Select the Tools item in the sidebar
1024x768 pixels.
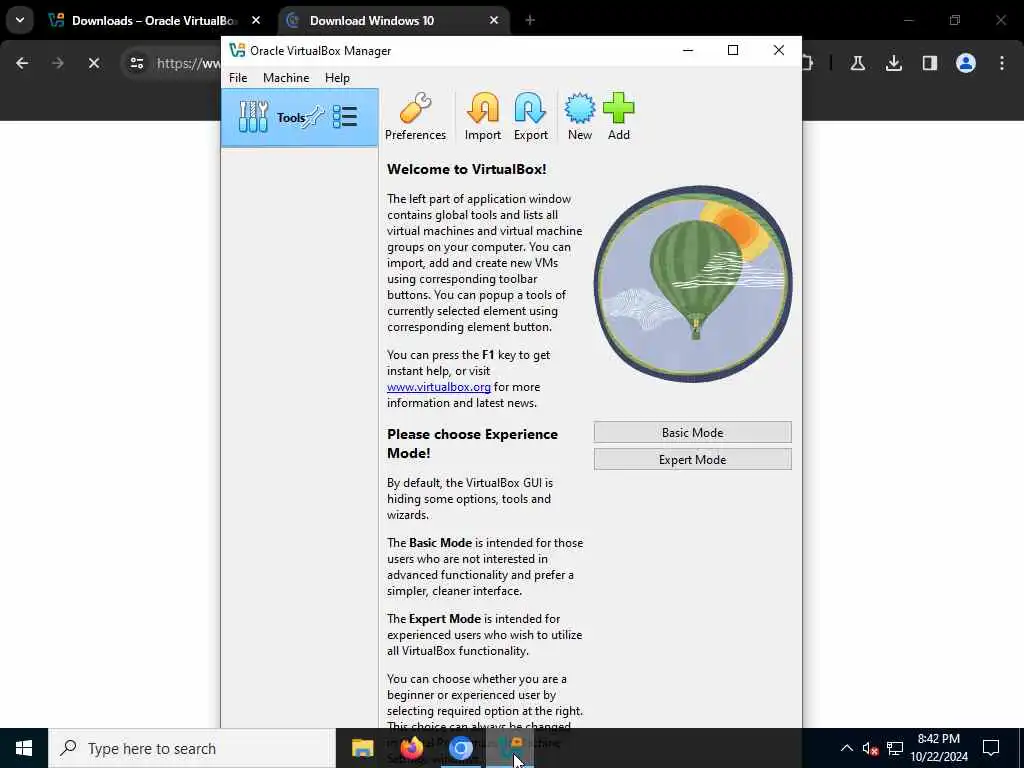[300, 118]
